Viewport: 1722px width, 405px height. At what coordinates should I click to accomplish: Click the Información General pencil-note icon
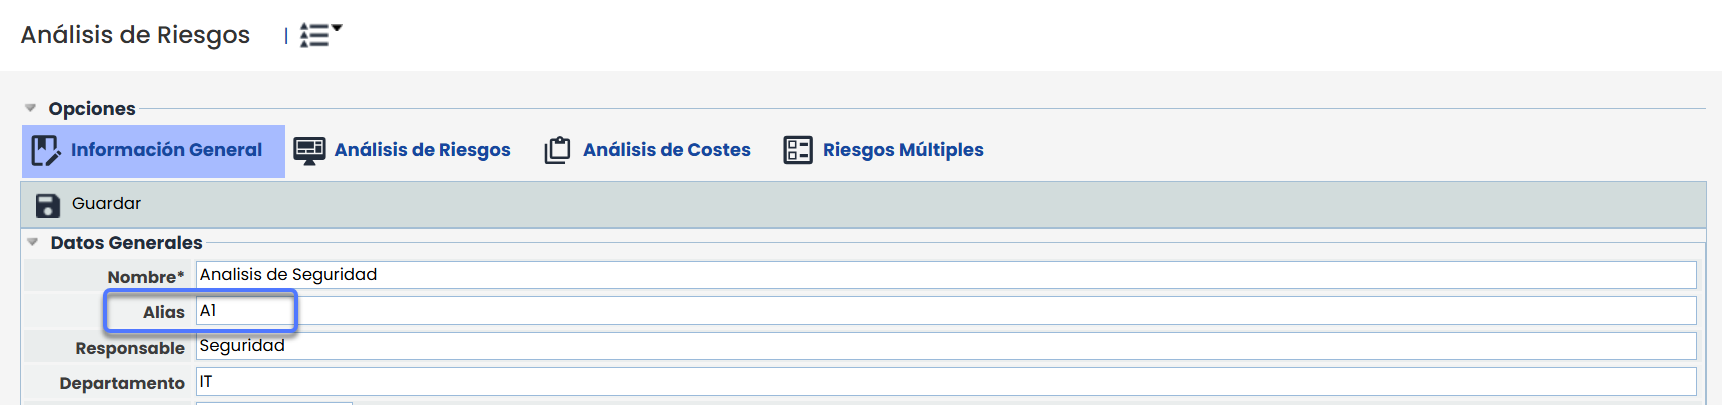point(46,151)
